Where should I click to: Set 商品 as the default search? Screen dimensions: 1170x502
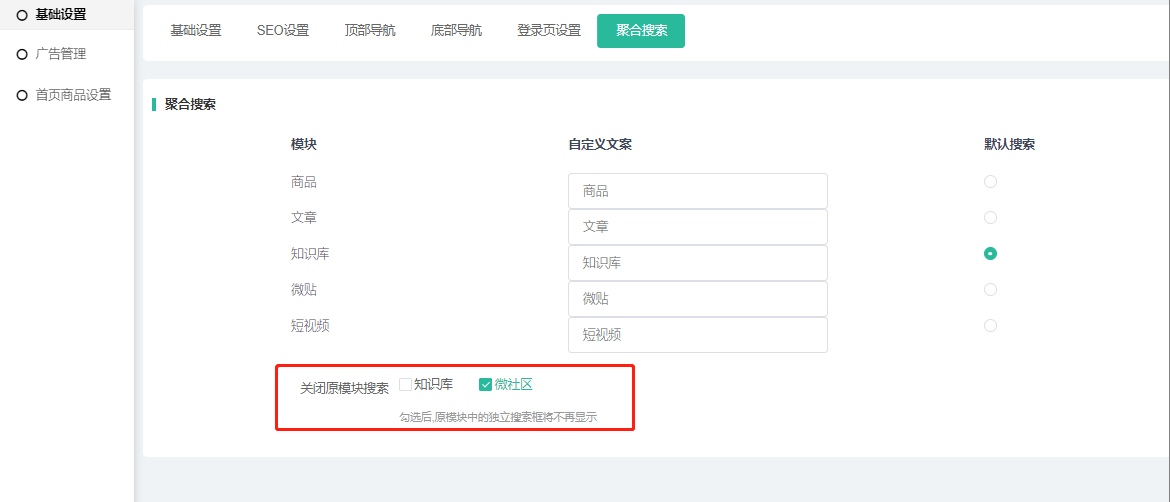990,181
